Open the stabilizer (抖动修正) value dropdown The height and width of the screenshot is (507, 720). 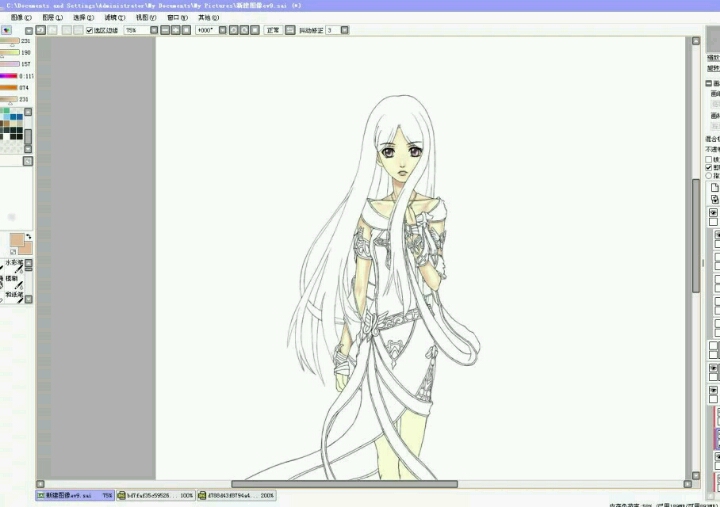pyautogui.click(x=345, y=30)
